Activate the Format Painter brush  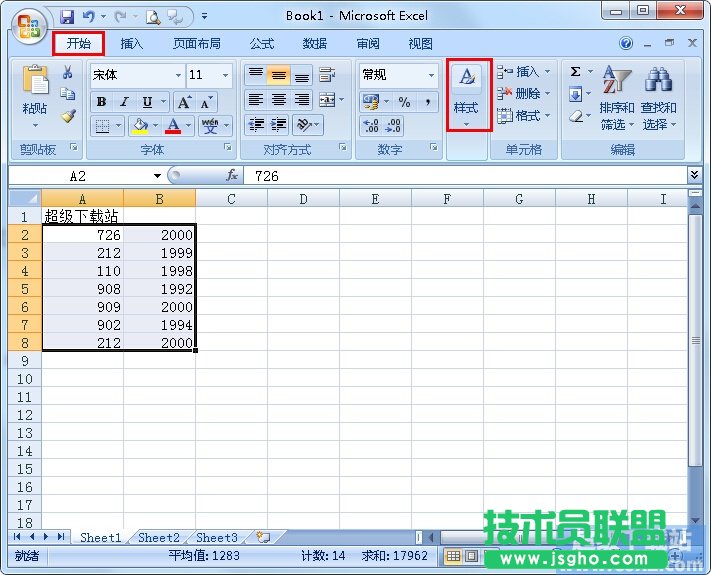coord(68,116)
